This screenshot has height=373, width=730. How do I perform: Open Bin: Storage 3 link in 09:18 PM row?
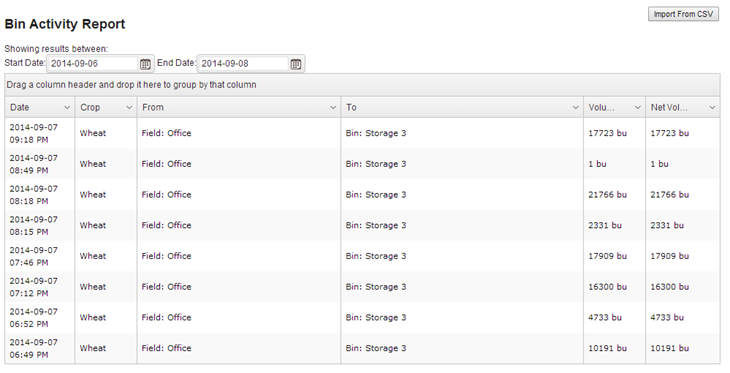click(376, 133)
